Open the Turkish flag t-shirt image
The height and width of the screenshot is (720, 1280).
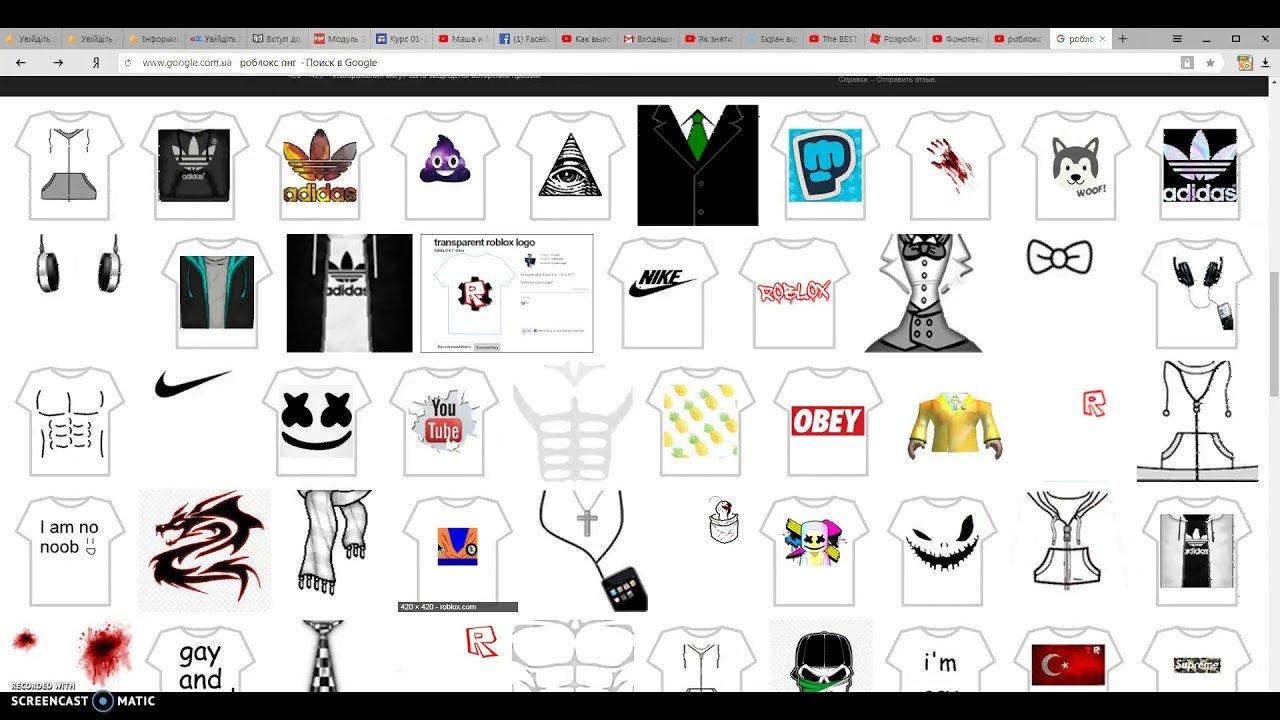click(1068, 658)
